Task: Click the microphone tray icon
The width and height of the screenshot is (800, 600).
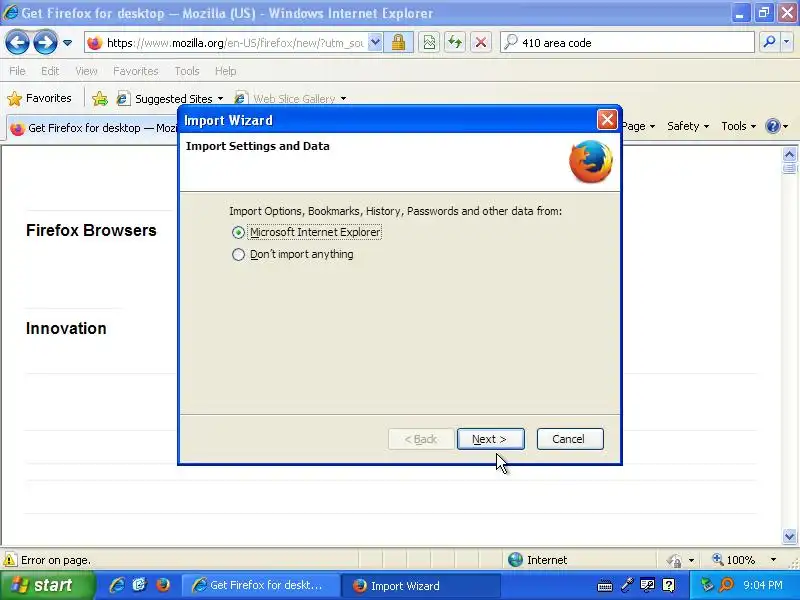Action: tap(627, 585)
